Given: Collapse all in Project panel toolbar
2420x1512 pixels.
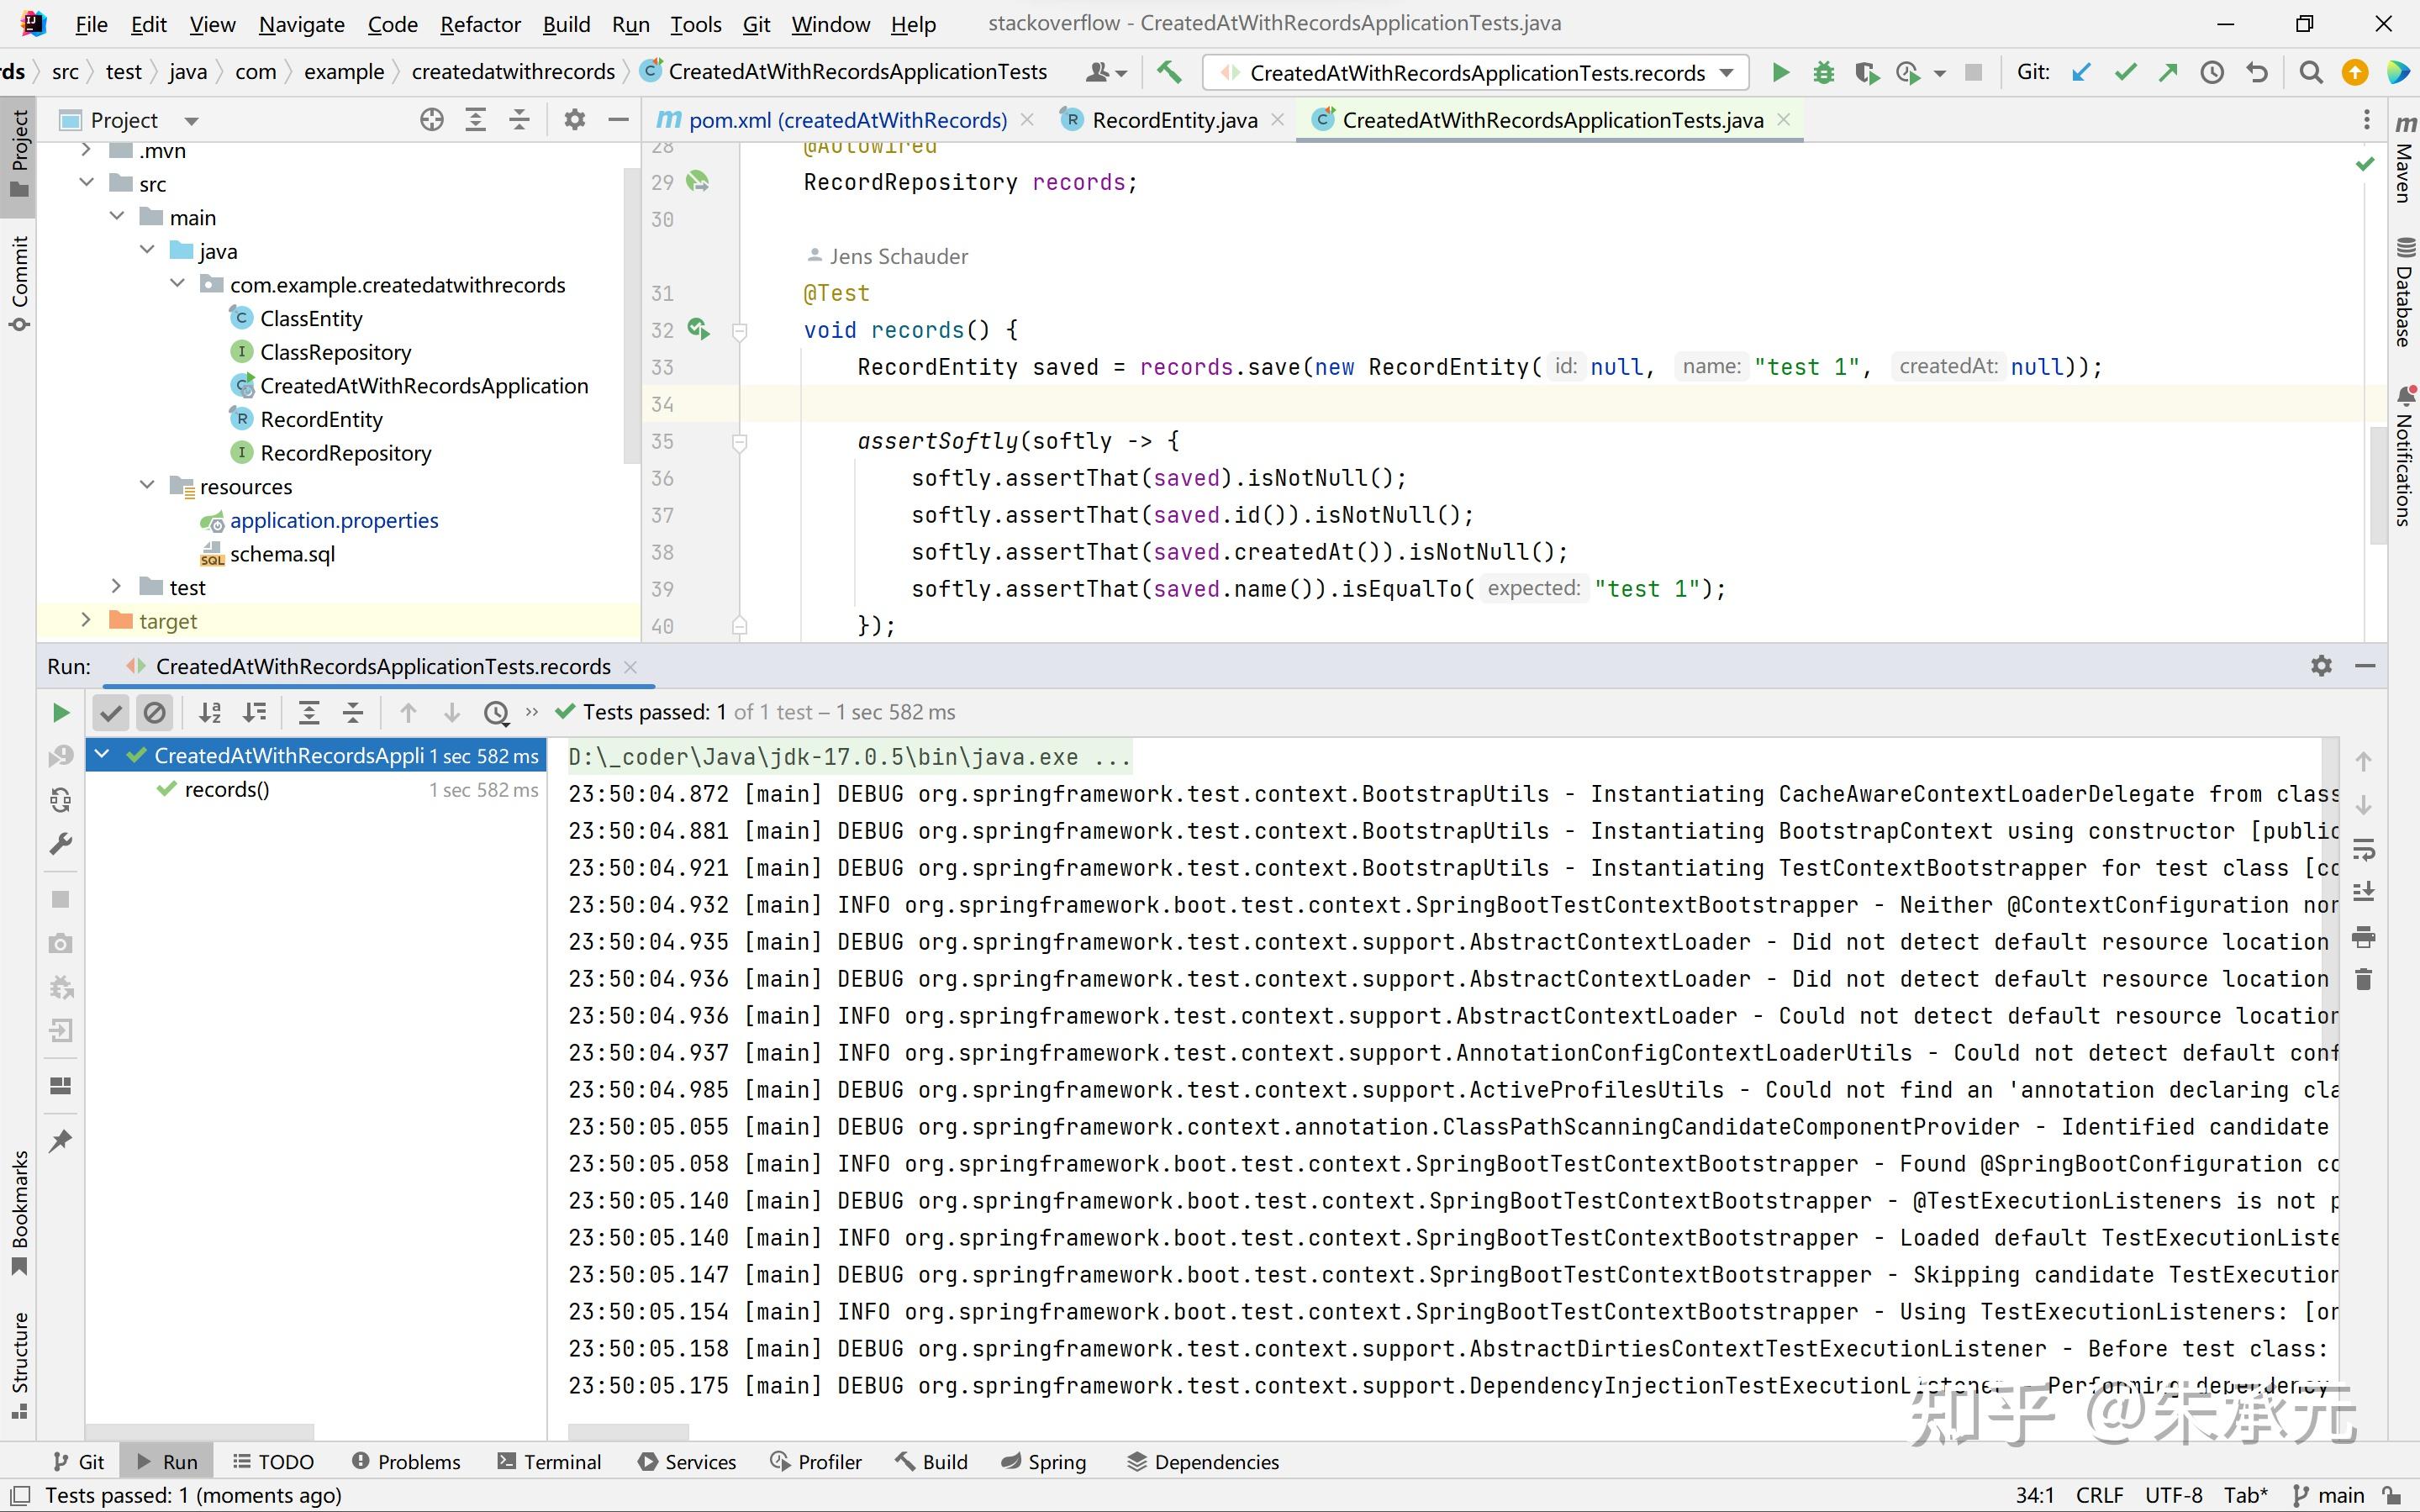Looking at the screenshot, I should [x=519, y=120].
